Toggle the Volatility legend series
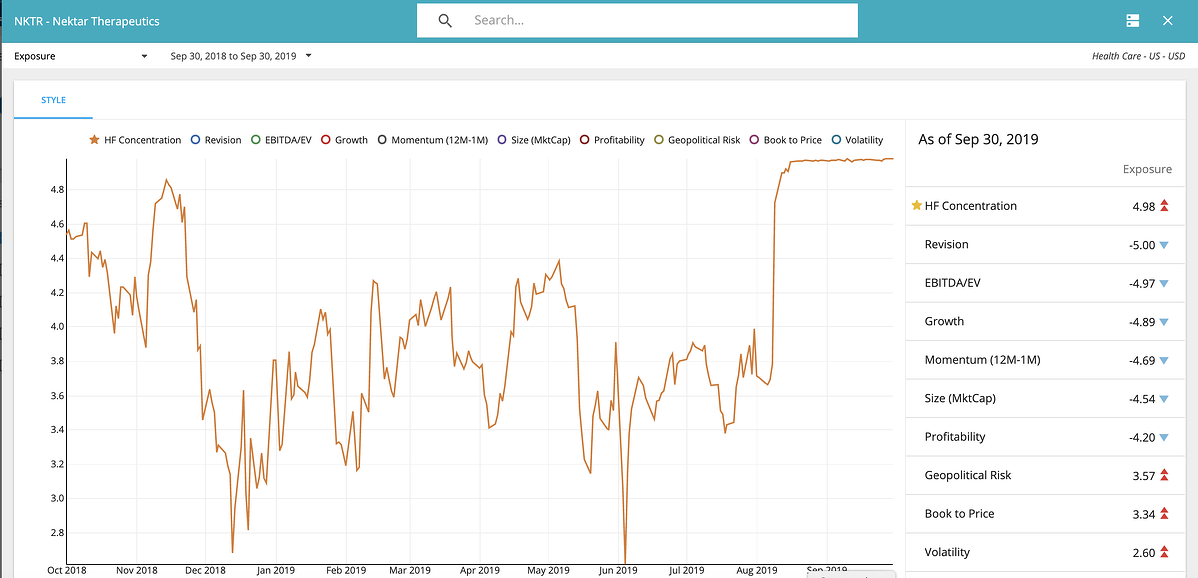This screenshot has height=578, width=1198. 857,140
